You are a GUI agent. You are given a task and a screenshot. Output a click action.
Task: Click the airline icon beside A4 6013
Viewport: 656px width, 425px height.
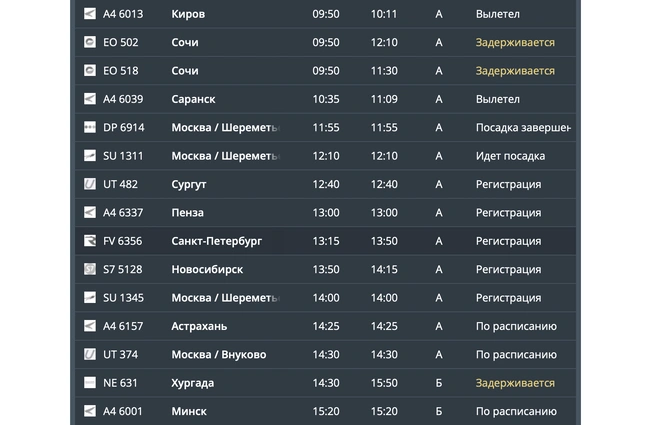90,14
